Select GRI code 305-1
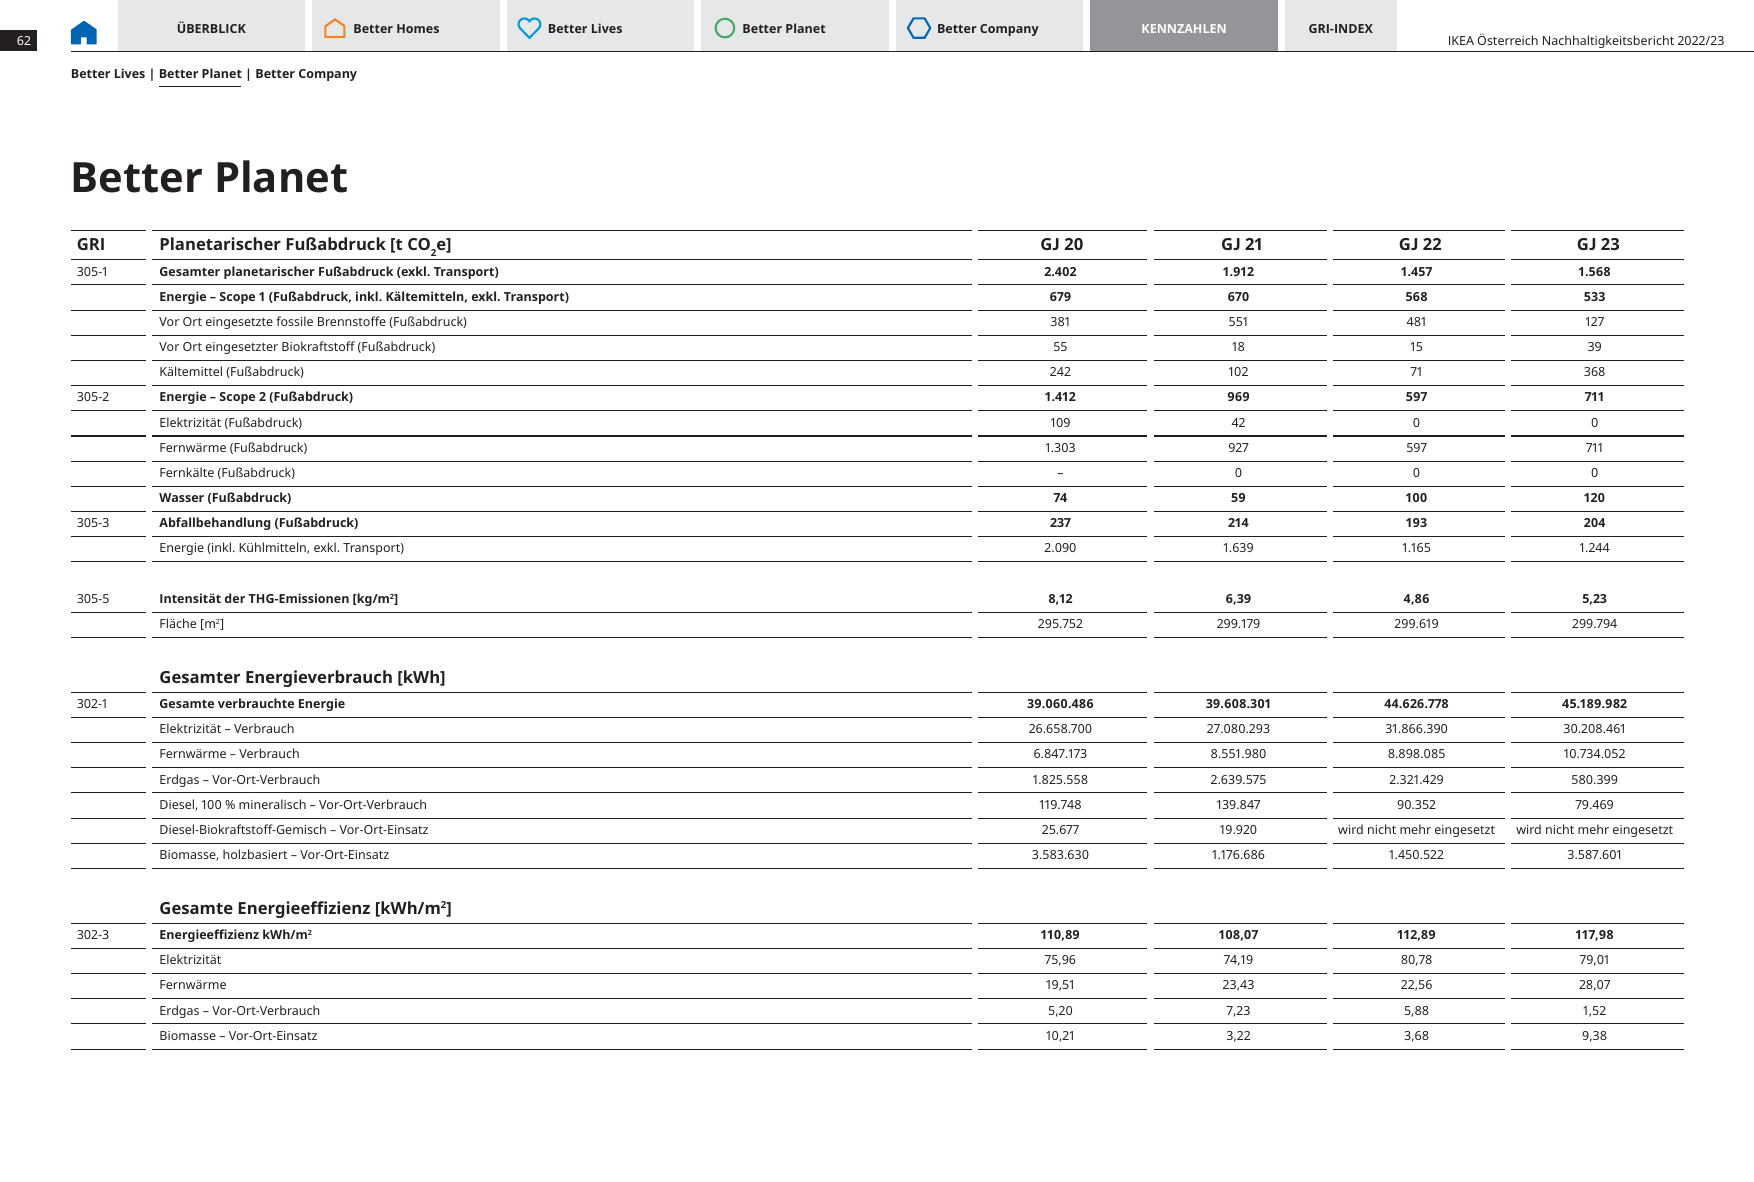1754x1182 pixels. 92,272
